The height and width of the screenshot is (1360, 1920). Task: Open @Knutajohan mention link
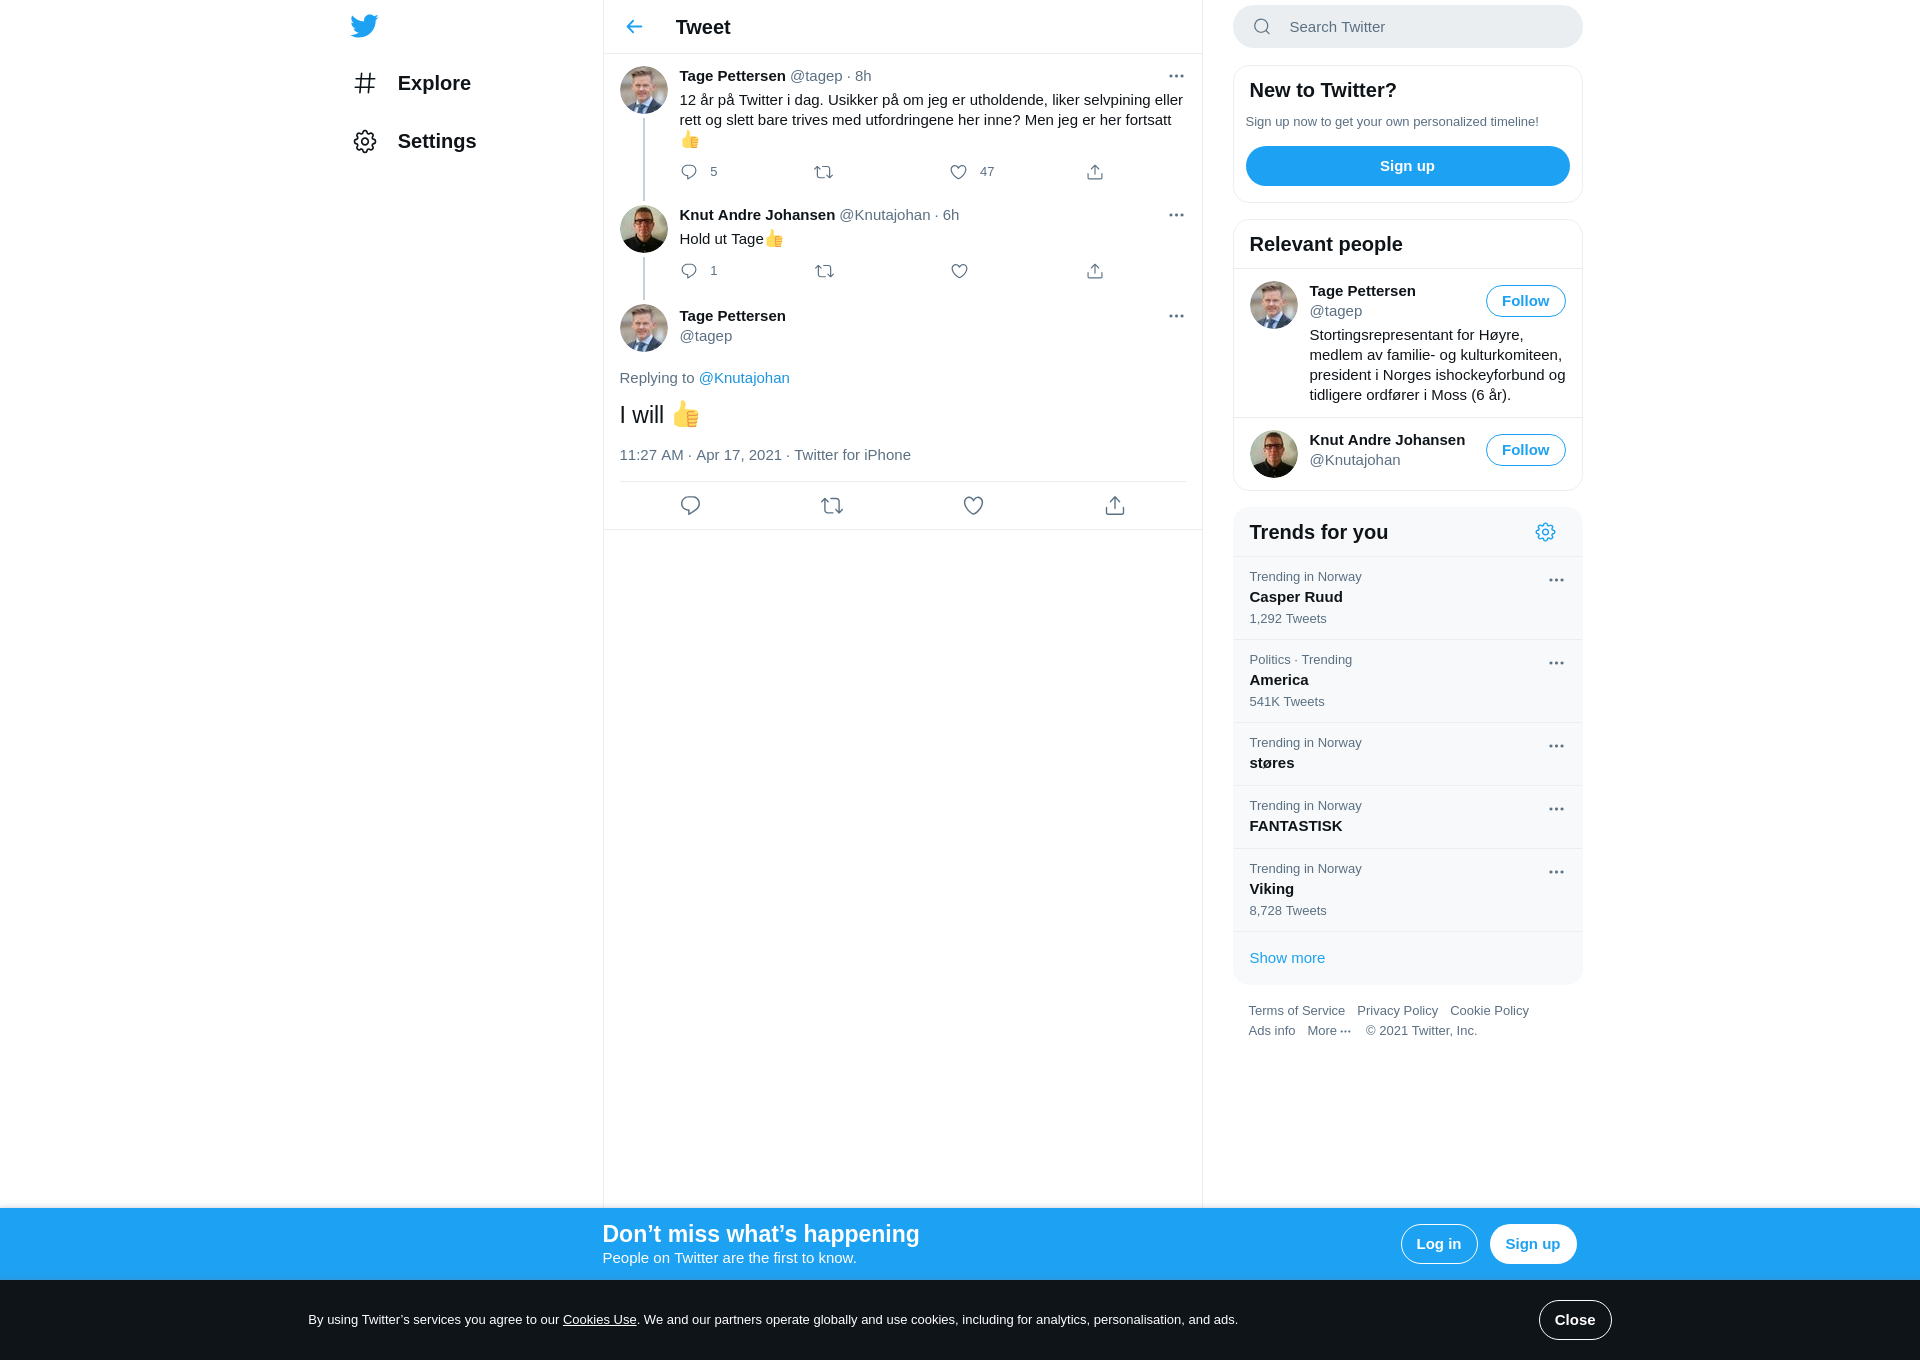tap(744, 378)
